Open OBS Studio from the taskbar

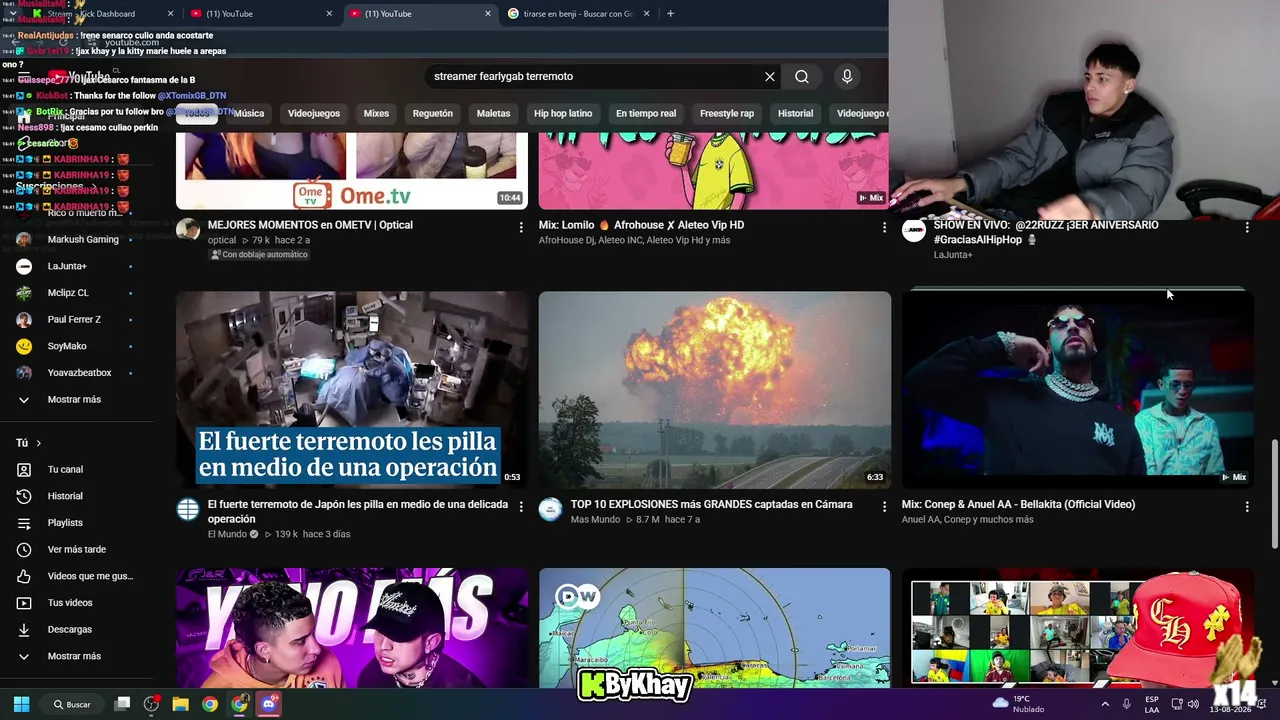pyautogui.click(x=151, y=704)
